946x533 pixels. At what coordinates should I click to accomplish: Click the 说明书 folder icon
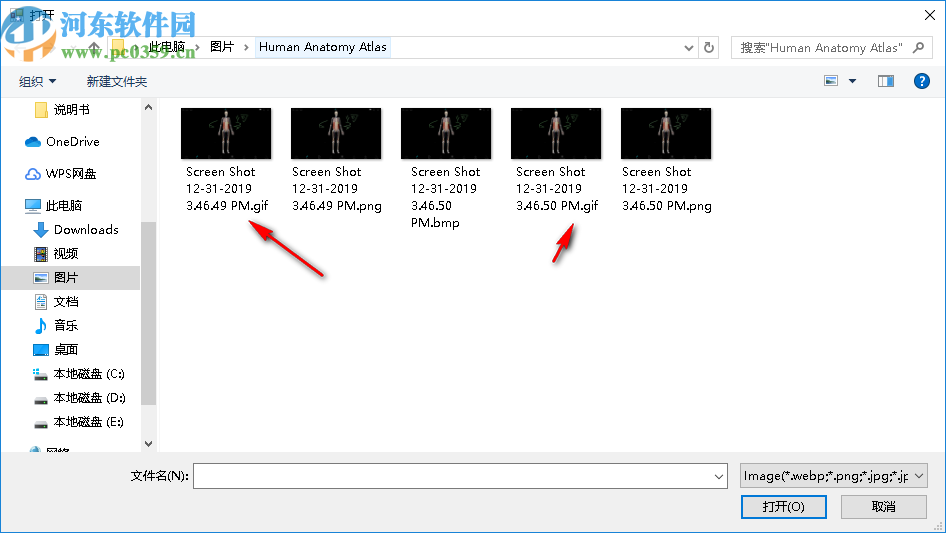pos(41,110)
